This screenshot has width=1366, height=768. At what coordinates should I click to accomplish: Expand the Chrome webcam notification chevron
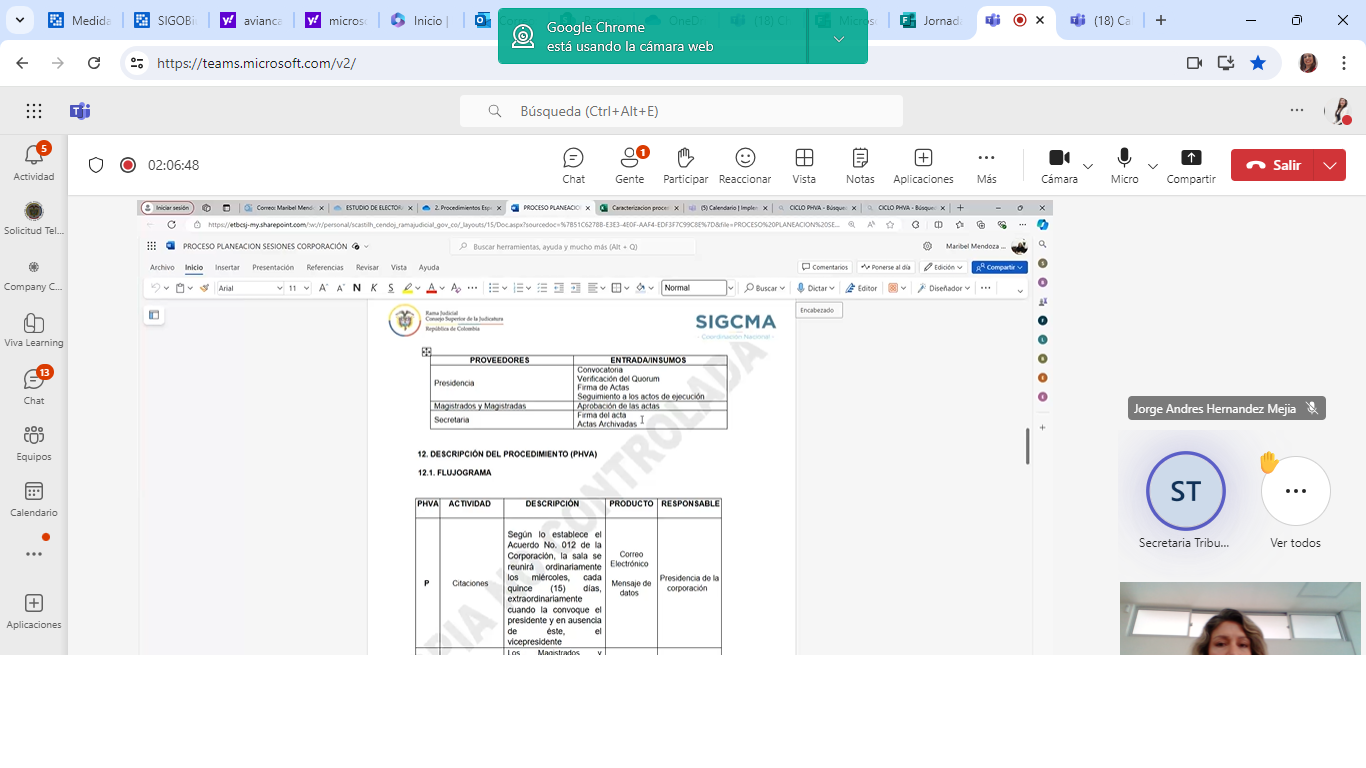point(839,38)
